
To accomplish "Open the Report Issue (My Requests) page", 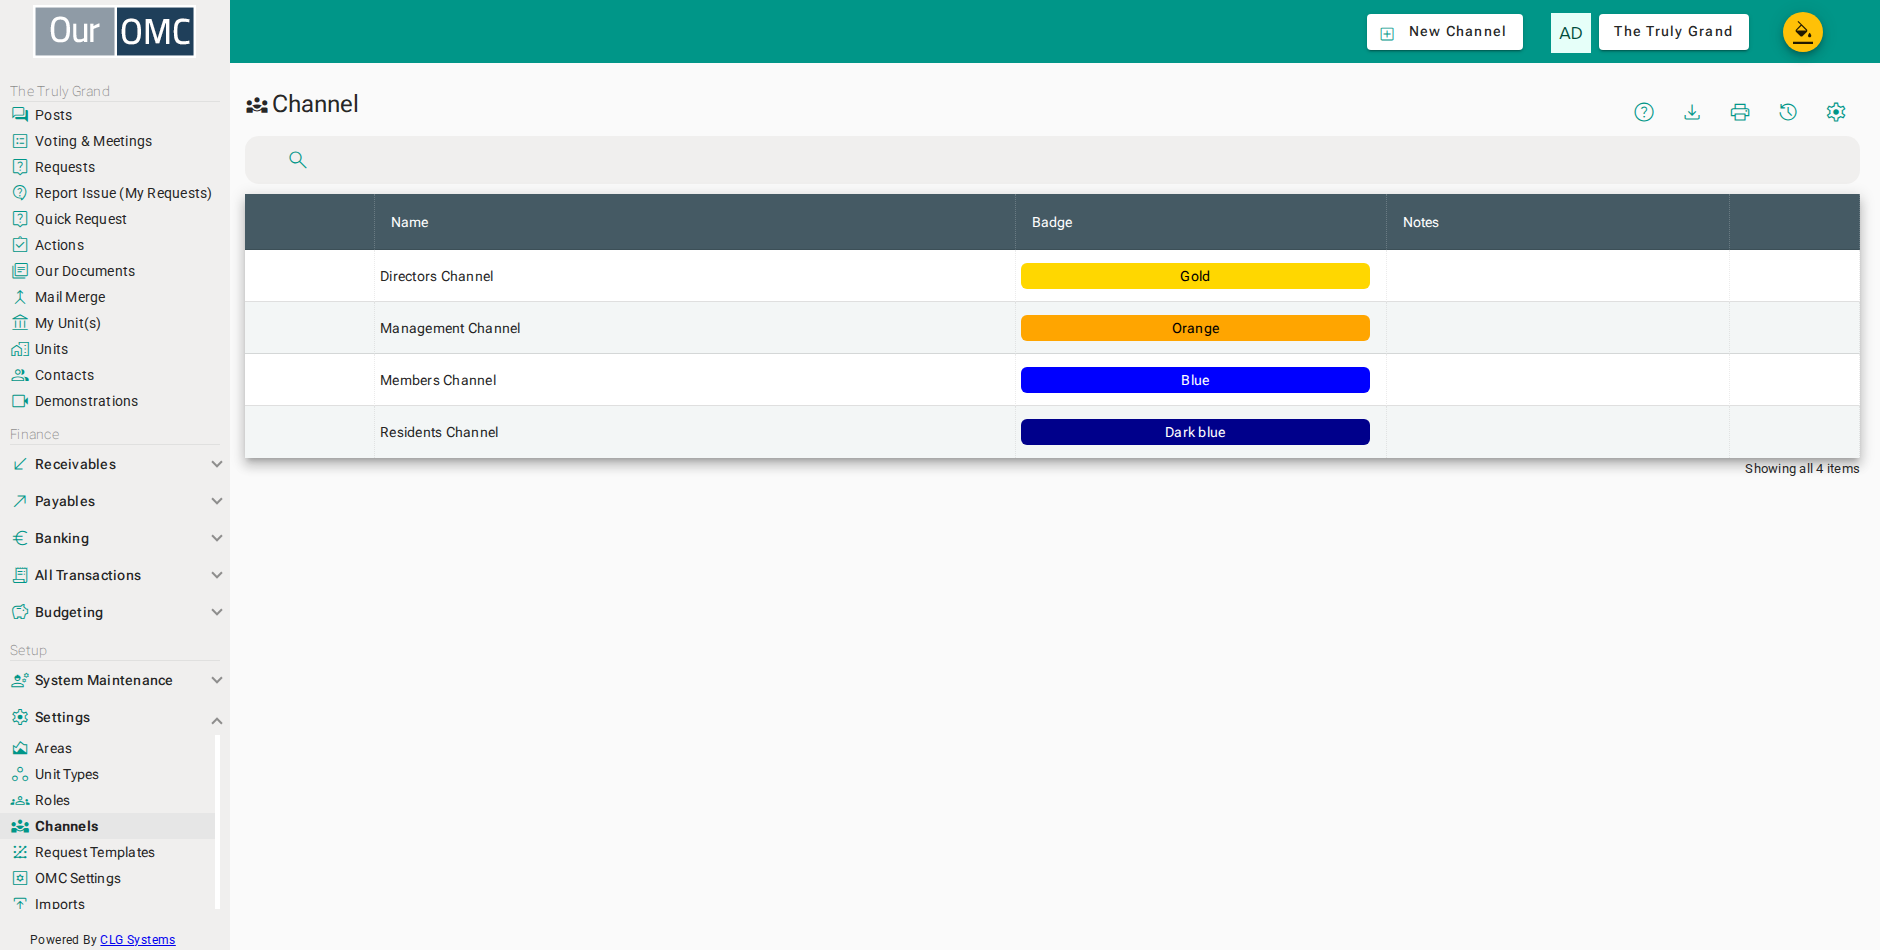I will click(123, 193).
